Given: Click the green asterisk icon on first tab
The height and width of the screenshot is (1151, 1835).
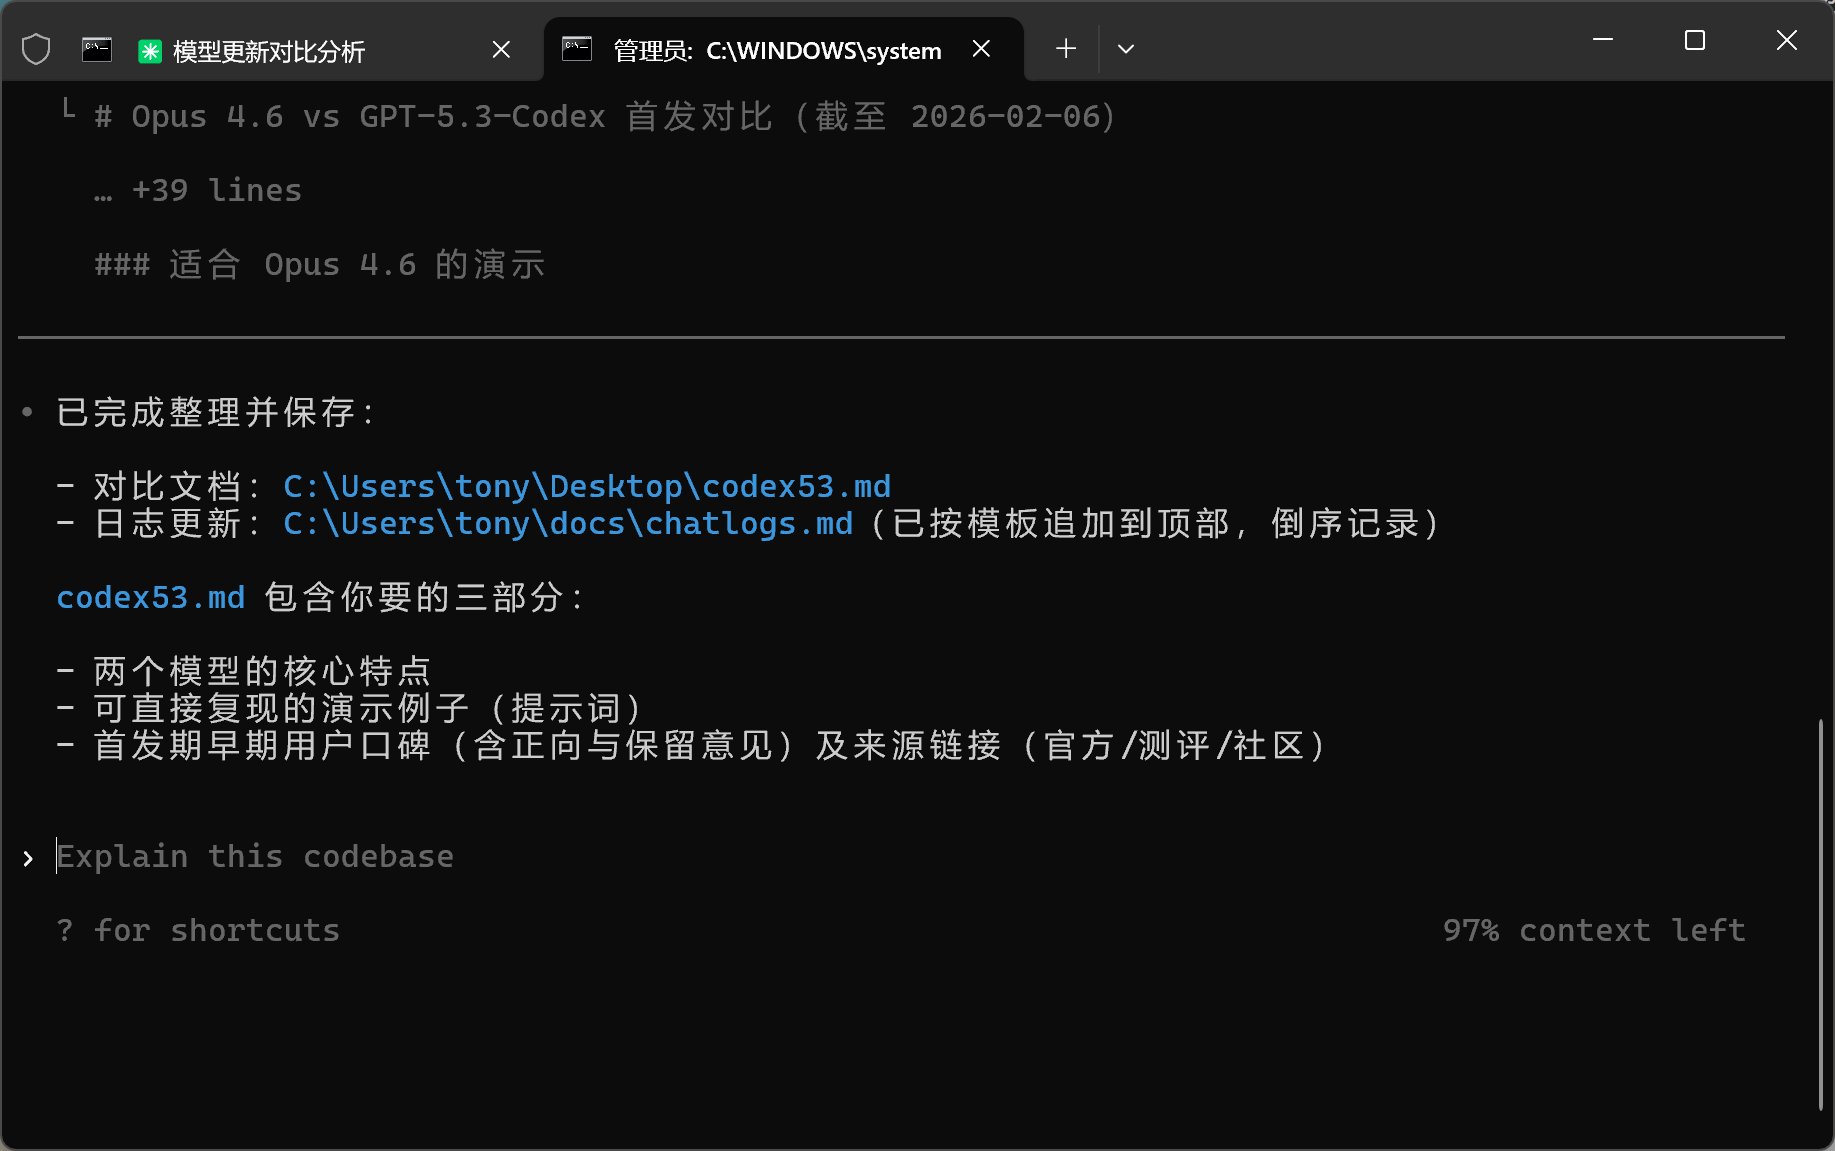Looking at the screenshot, I should 150,51.
